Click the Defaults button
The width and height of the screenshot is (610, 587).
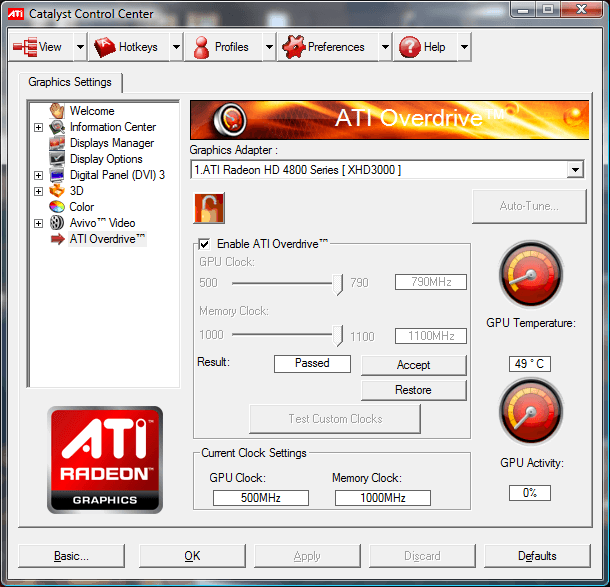point(537,556)
